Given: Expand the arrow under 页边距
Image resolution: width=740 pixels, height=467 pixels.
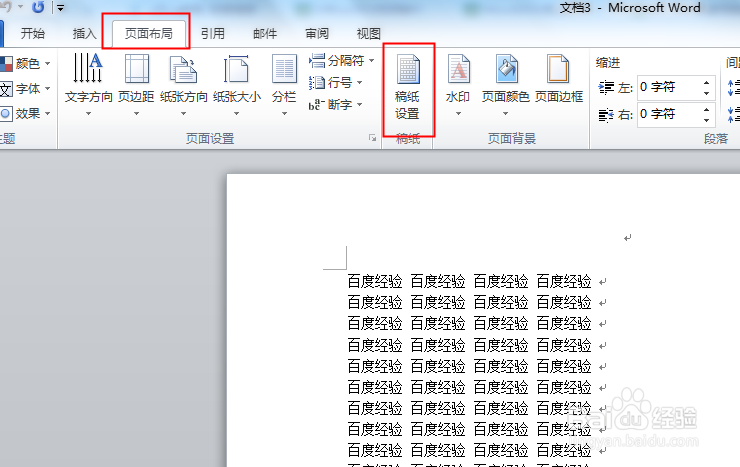Looking at the screenshot, I should click(x=136, y=113).
